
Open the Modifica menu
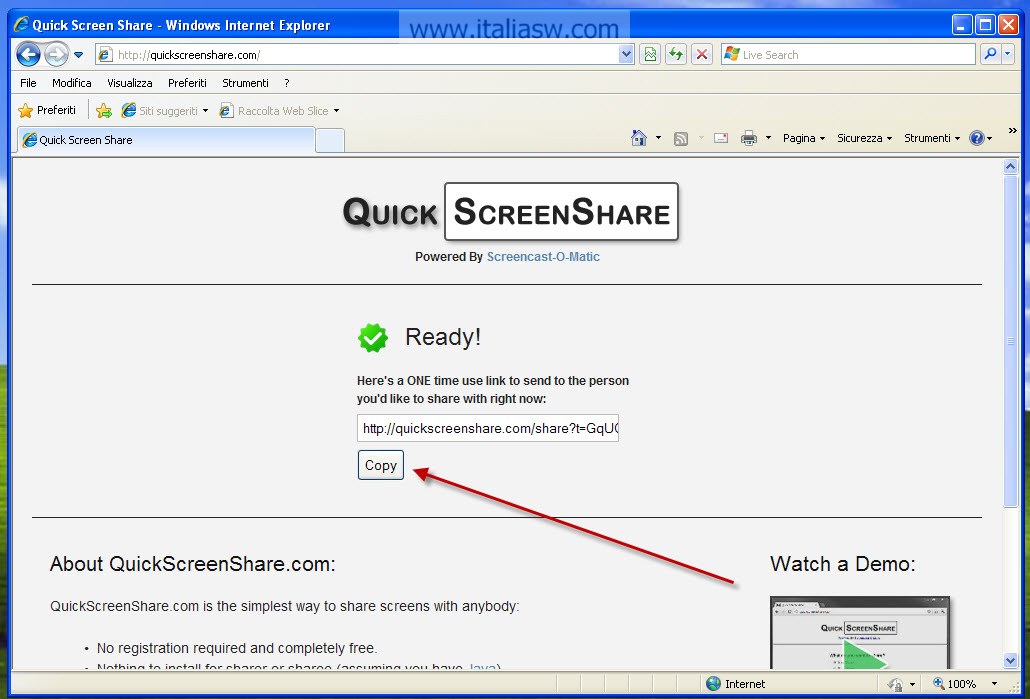(x=72, y=83)
